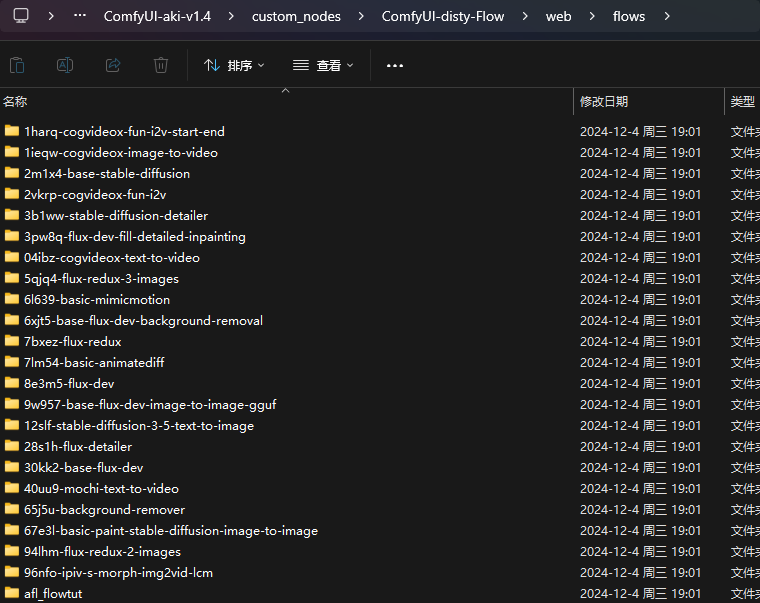This screenshot has width=760, height=603.
Task: Click the Paste clipboard icon
Action: point(17,65)
